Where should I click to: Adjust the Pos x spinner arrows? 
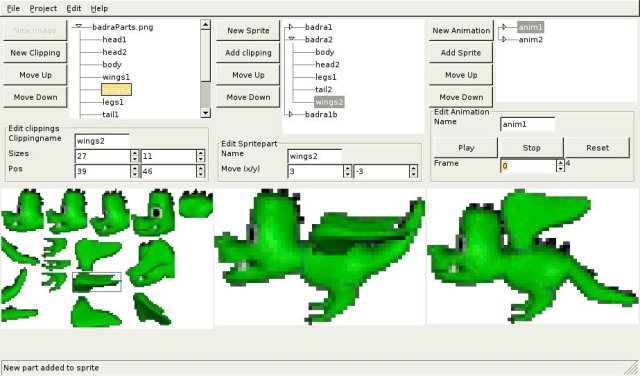click(x=135, y=171)
